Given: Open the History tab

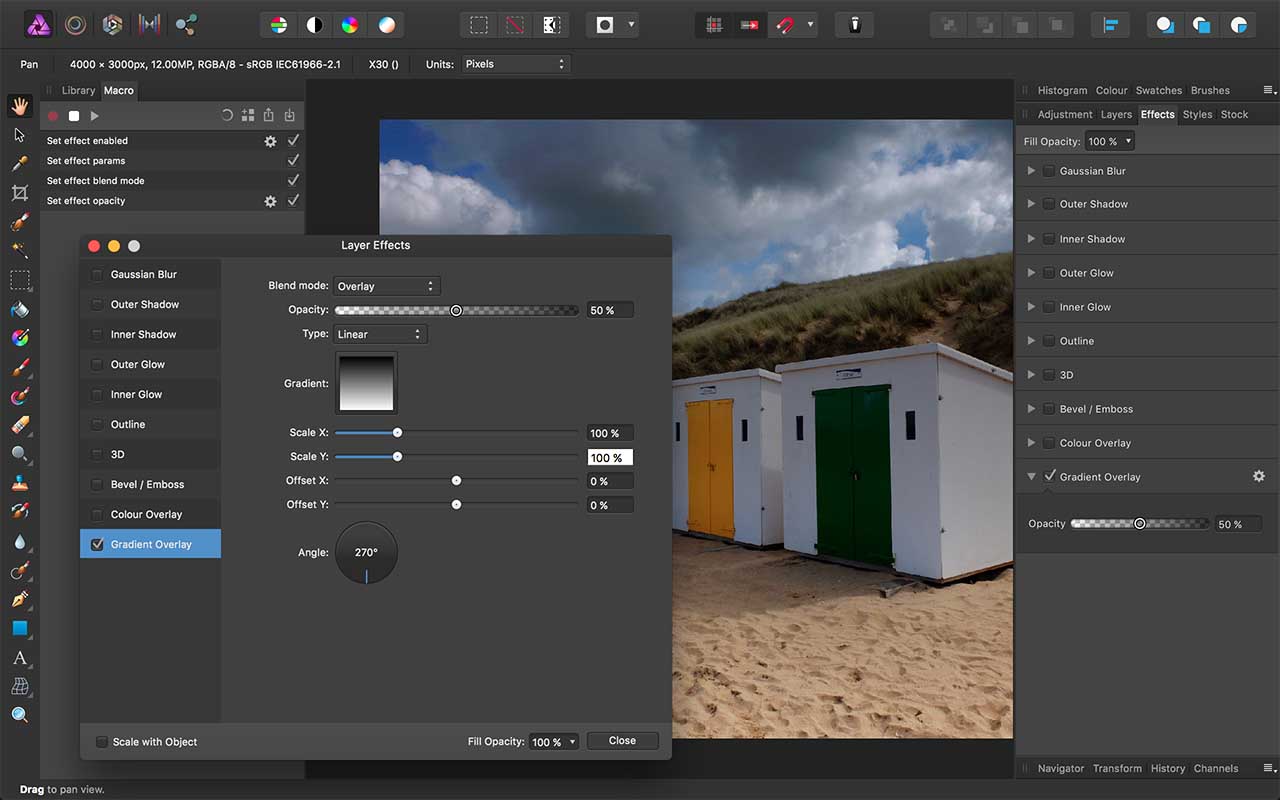Looking at the screenshot, I should click(1167, 768).
